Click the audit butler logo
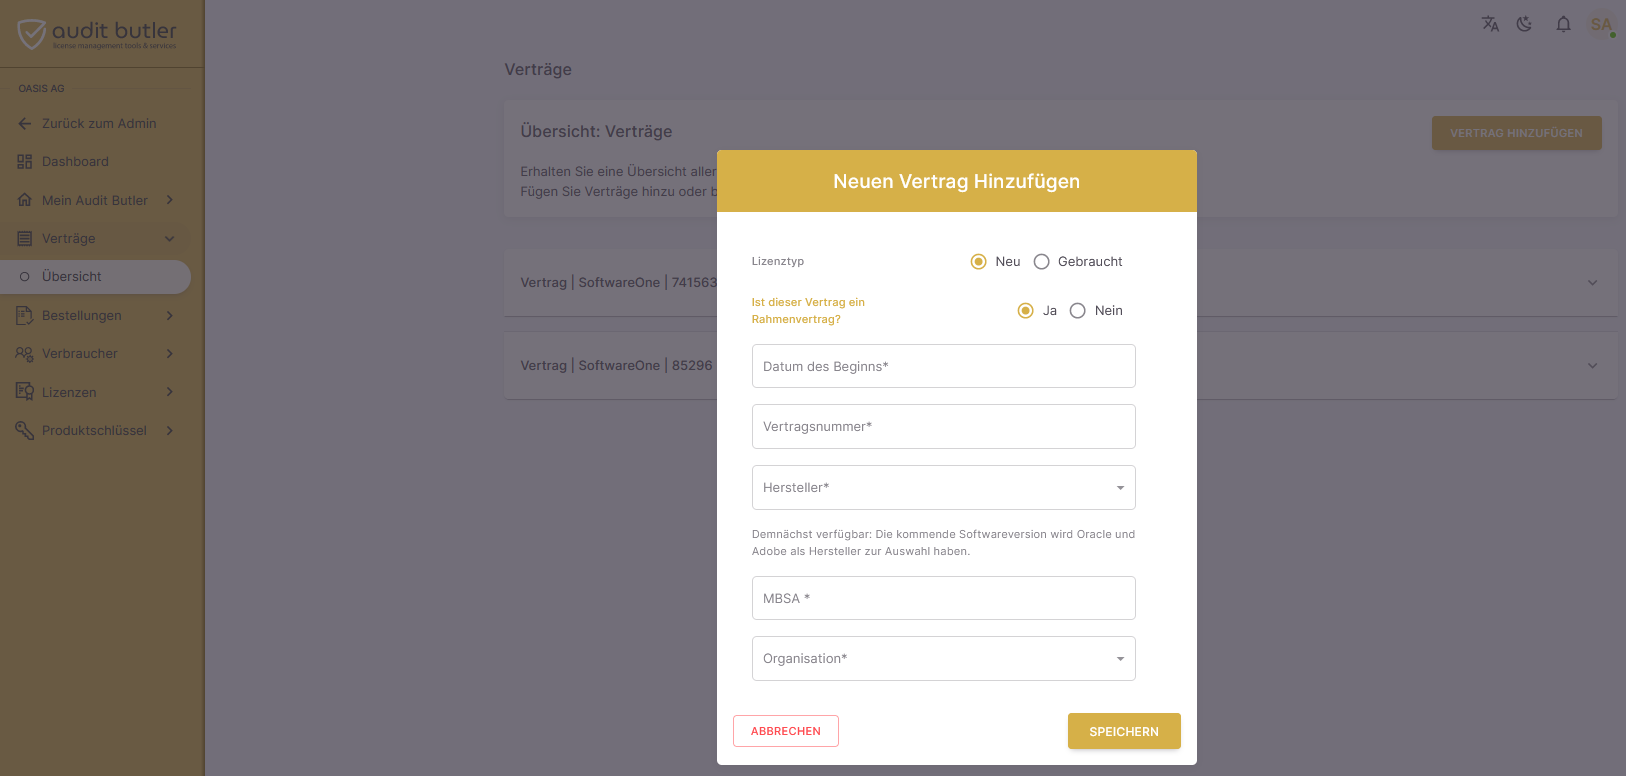Image resolution: width=1626 pixels, height=776 pixels. (97, 34)
